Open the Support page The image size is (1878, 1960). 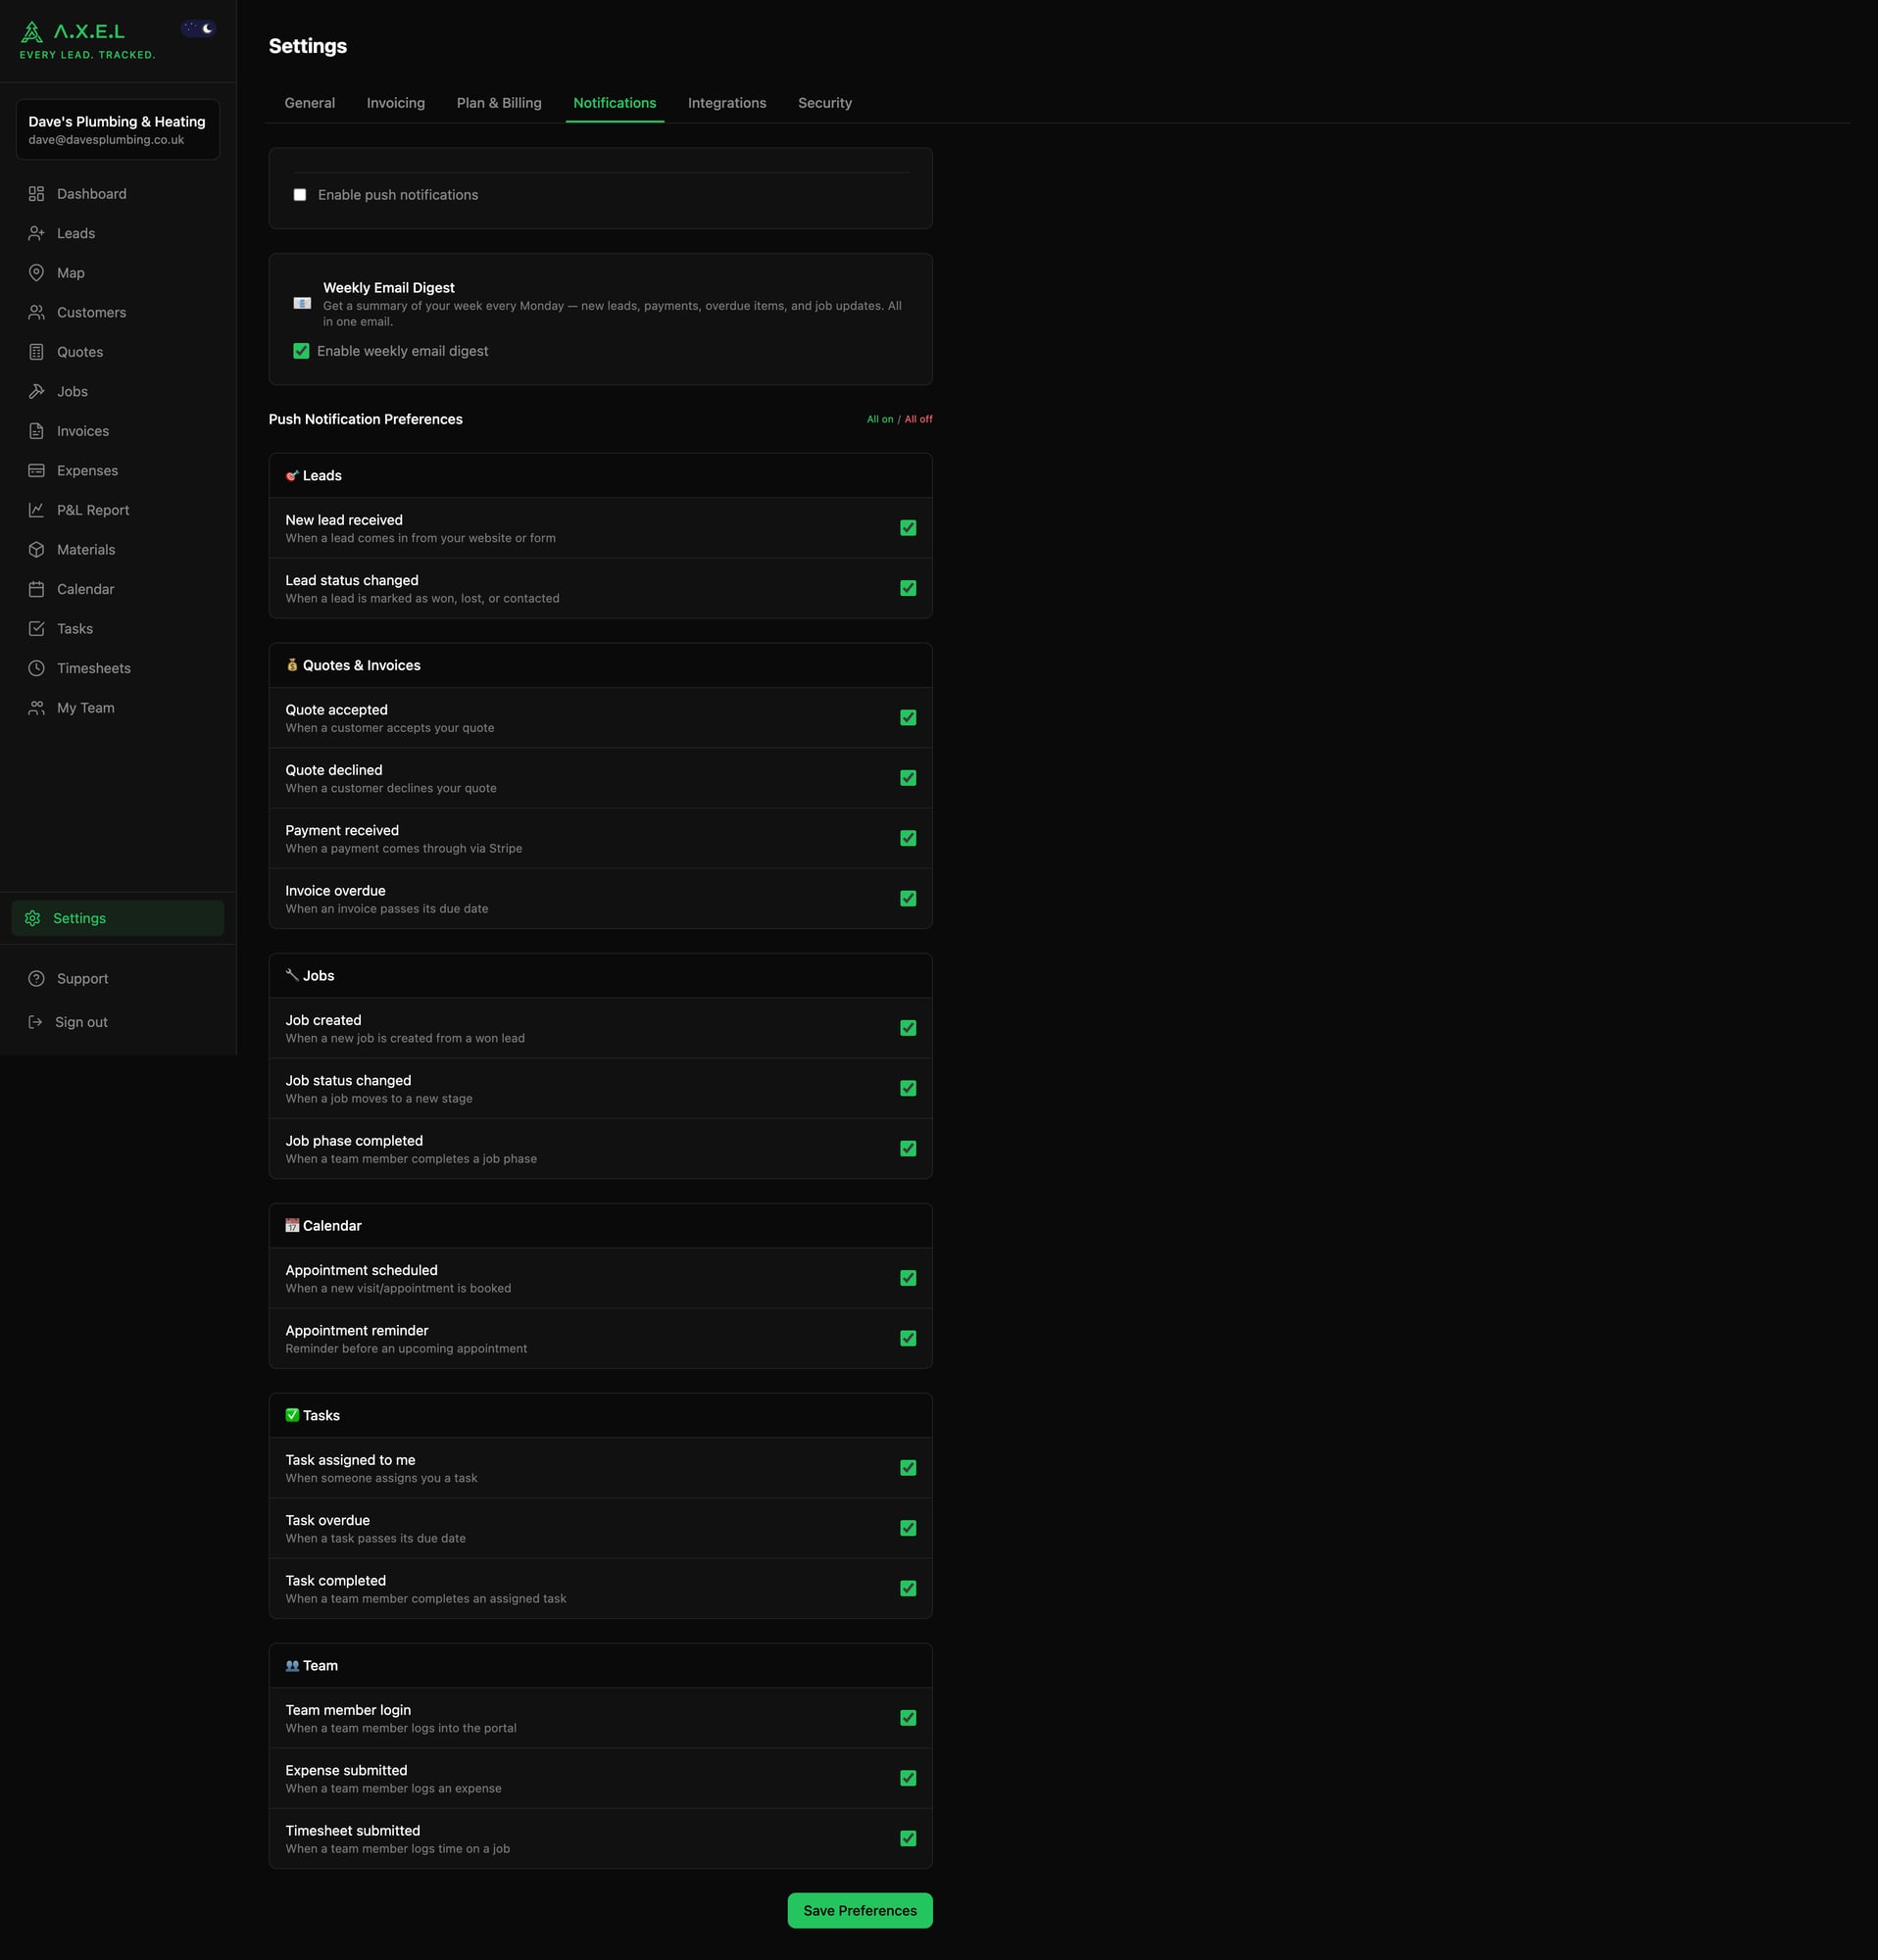coord(82,977)
